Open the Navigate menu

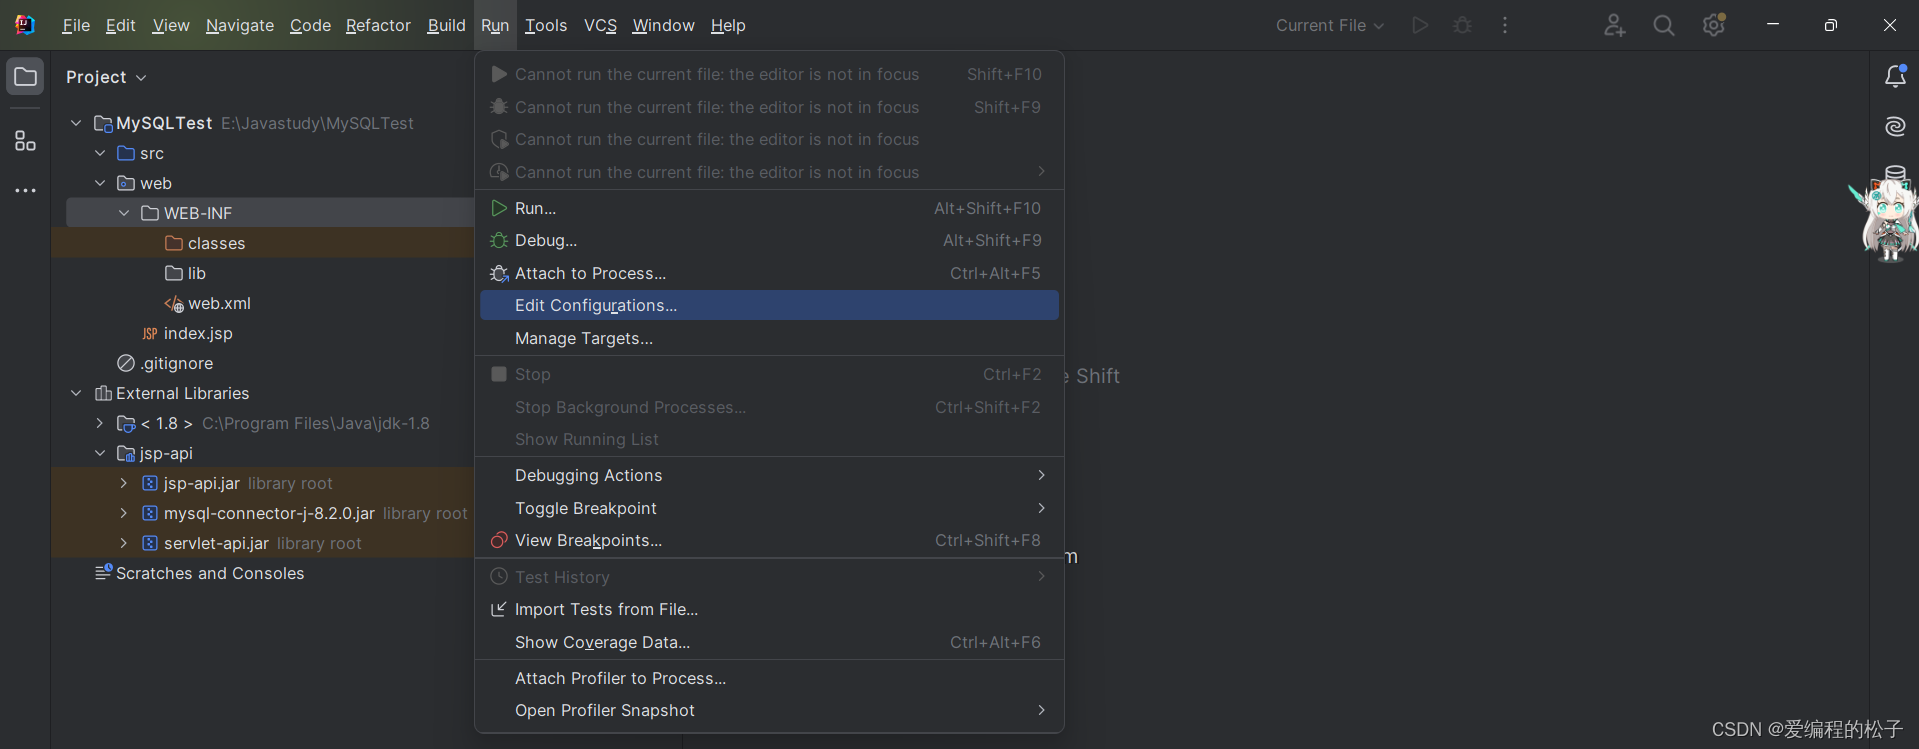coord(240,25)
